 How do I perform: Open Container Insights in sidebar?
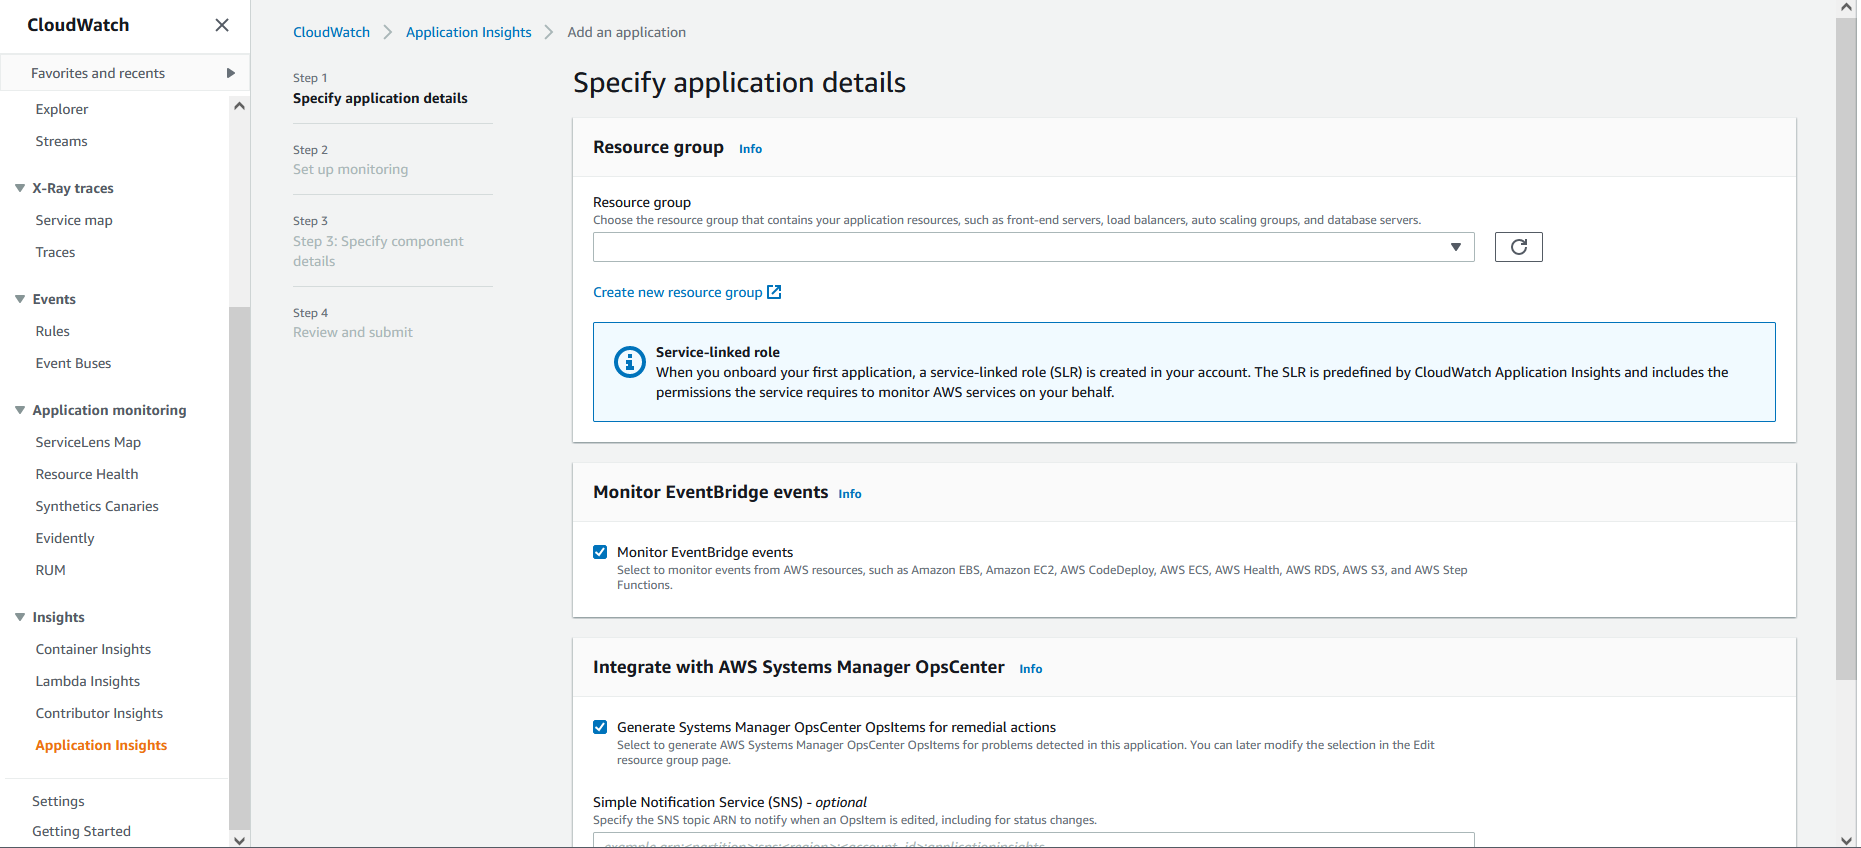pyautogui.click(x=93, y=649)
